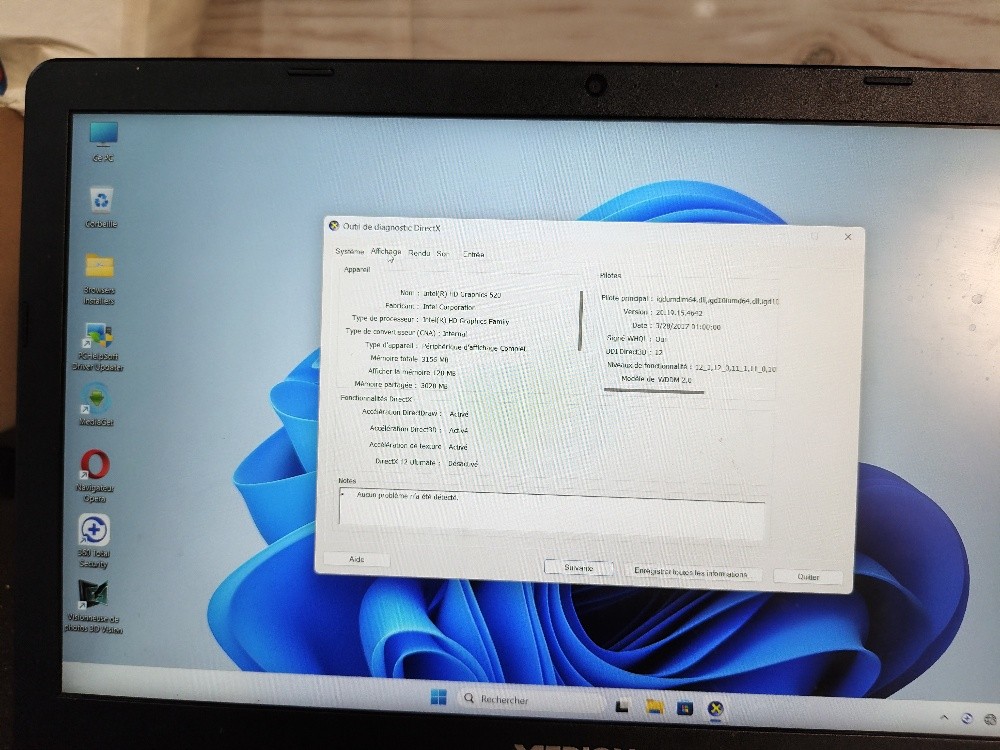The image size is (1000, 750).
Task: Click the DDI Direct3D 12 value
Action: pos(659,352)
